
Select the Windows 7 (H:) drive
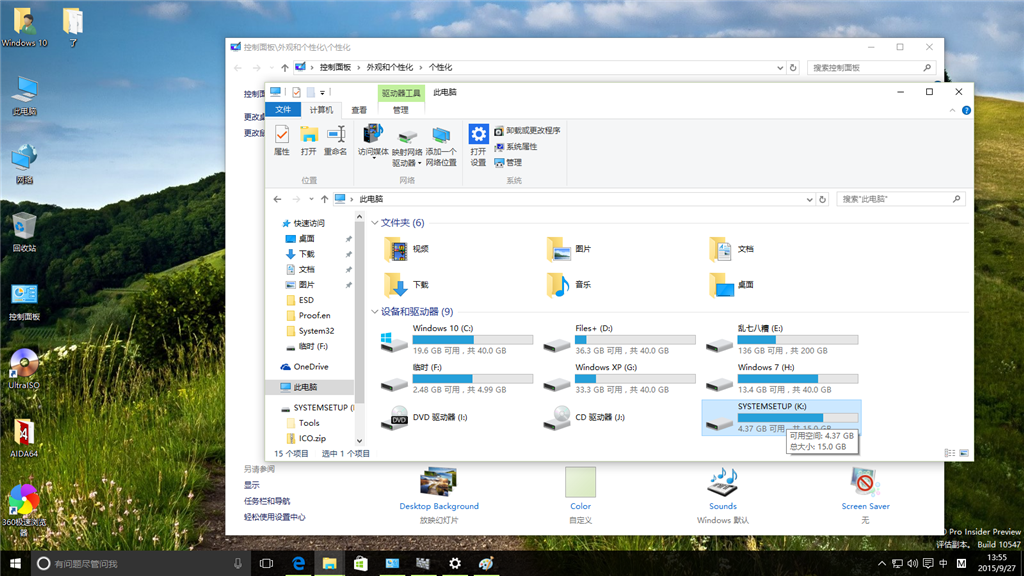coord(782,379)
